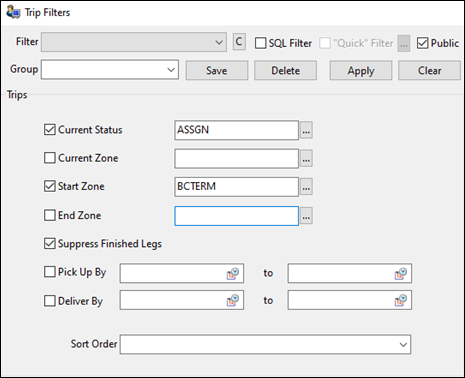Open the Pick Up By end date calendar icon

click(x=401, y=274)
